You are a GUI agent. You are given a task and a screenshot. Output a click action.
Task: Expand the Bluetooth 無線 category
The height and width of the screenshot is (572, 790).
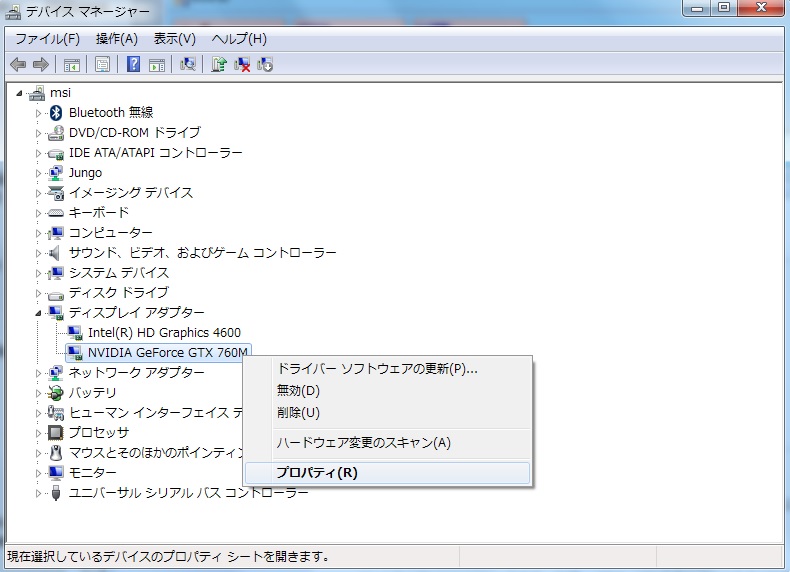(40, 113)
